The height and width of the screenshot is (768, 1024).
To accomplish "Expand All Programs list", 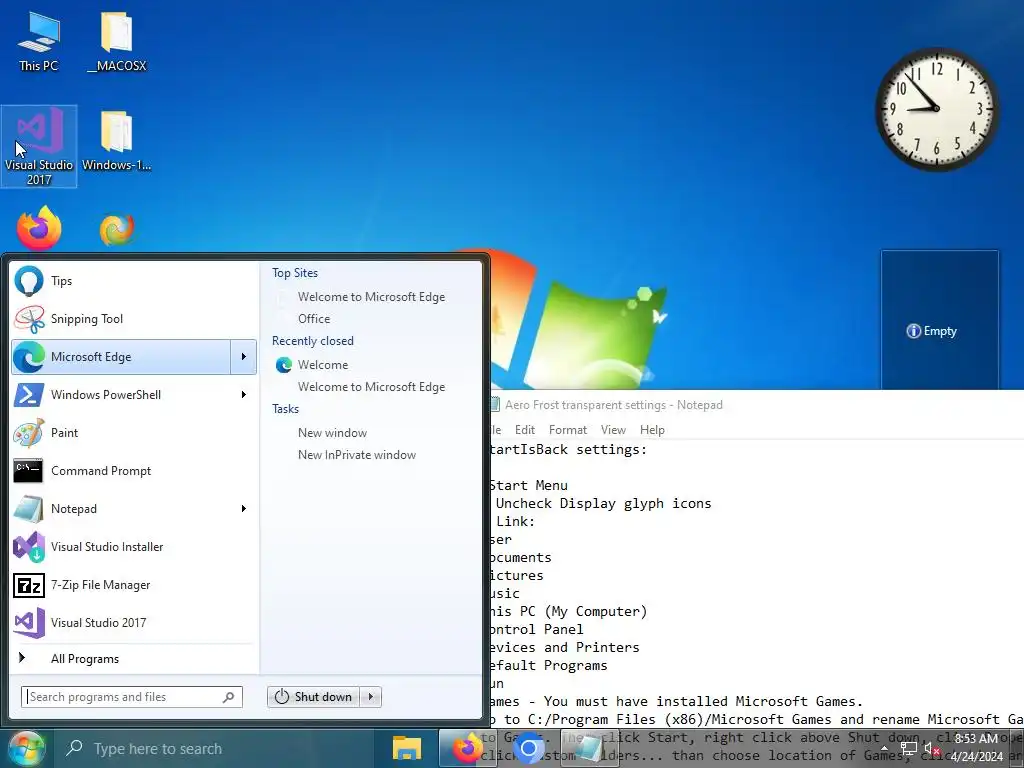I will pos(134,658).
